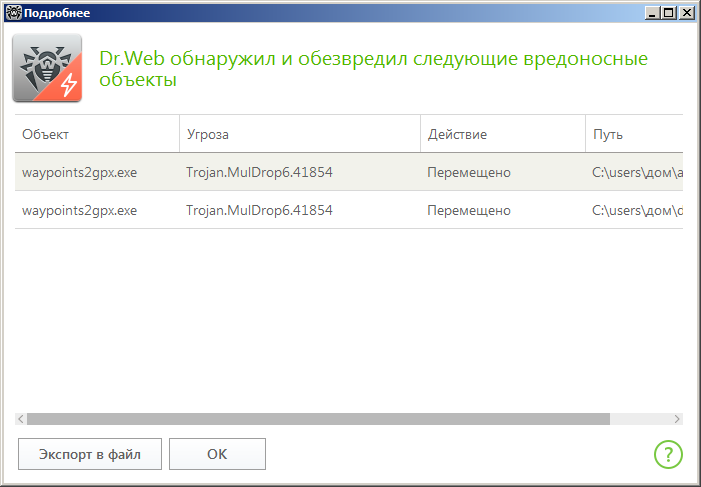Click the horizontal scrollbar left arrow
This screenshot has width=701, height=487.
pyautogui.click(x=21, y=419)
